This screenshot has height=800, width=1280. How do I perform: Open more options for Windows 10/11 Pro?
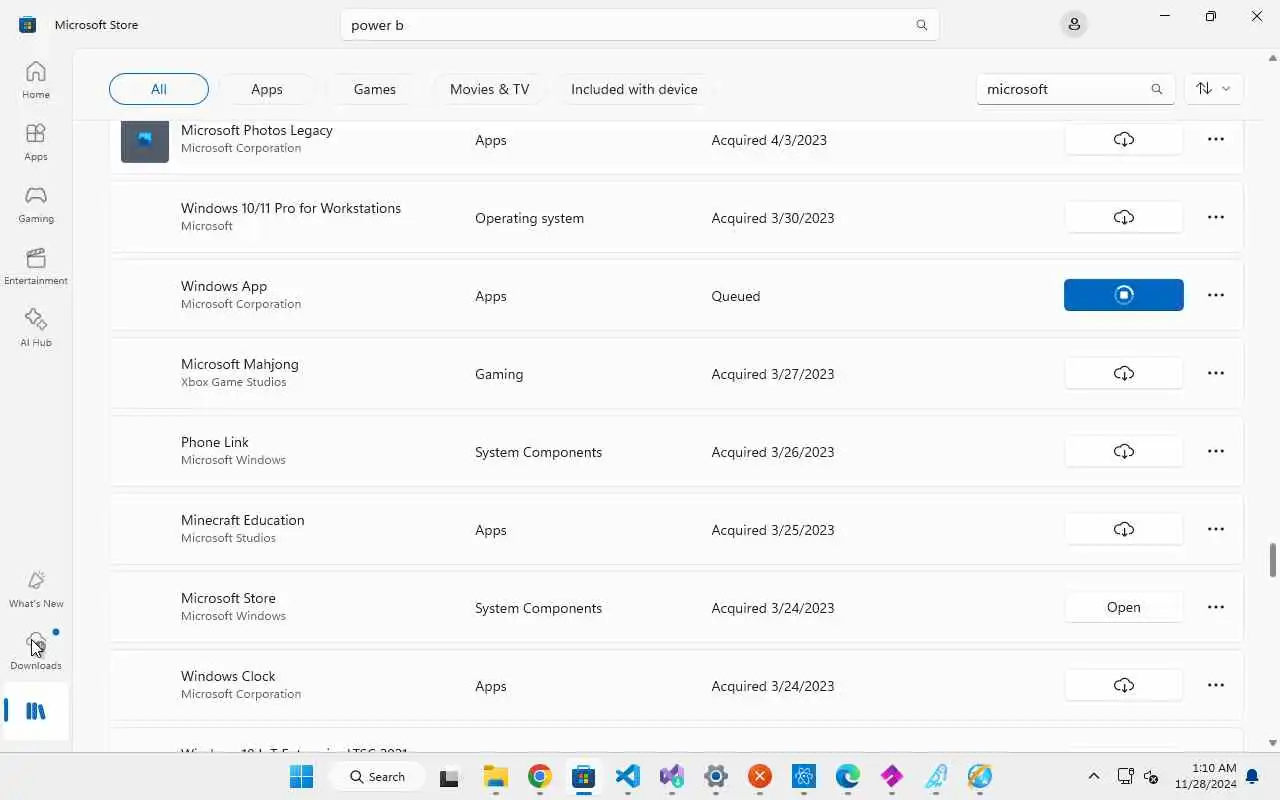click(1216, 217)
